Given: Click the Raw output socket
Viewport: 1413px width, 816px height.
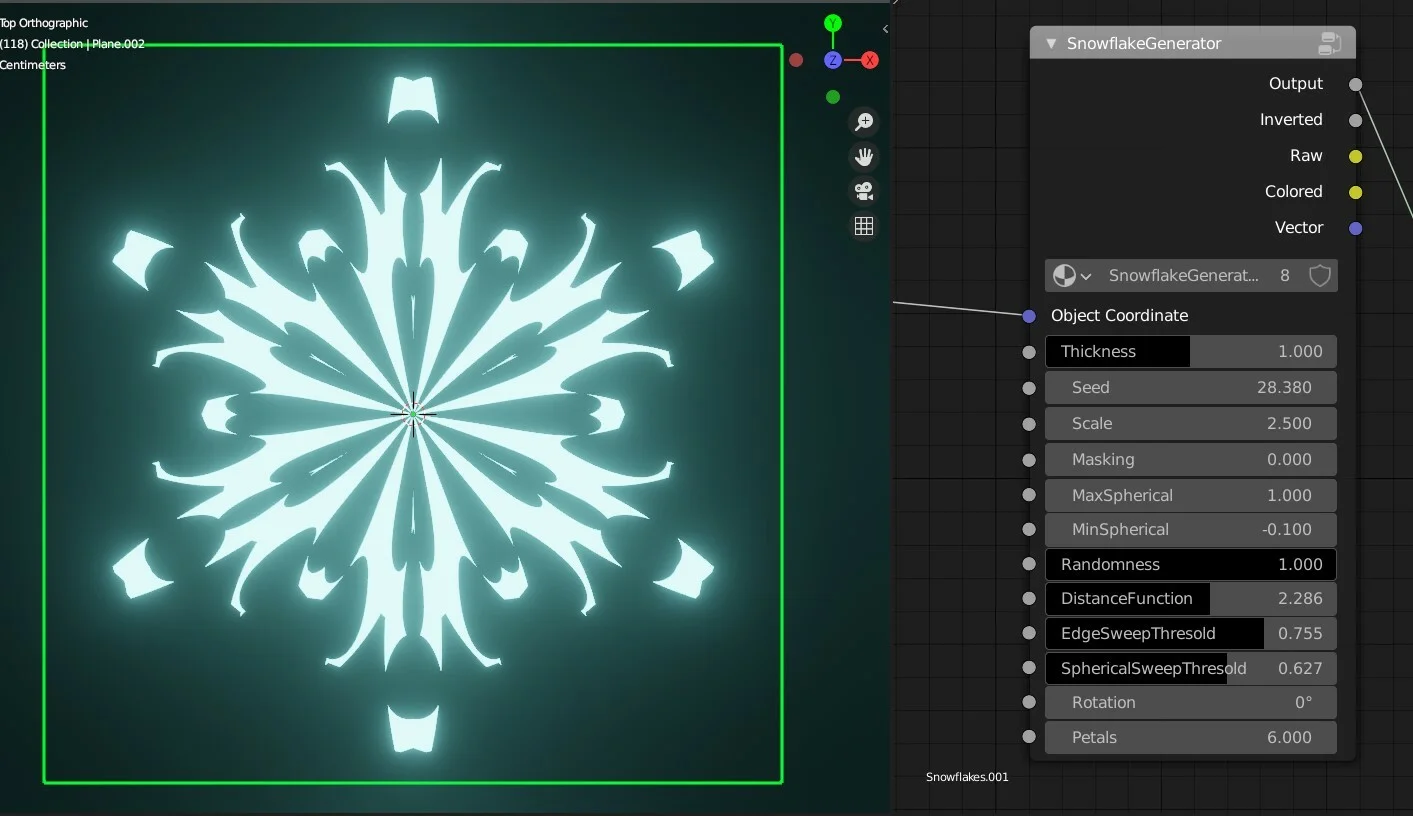Looking at the screenshot, I should click(x=1355, y=156).
